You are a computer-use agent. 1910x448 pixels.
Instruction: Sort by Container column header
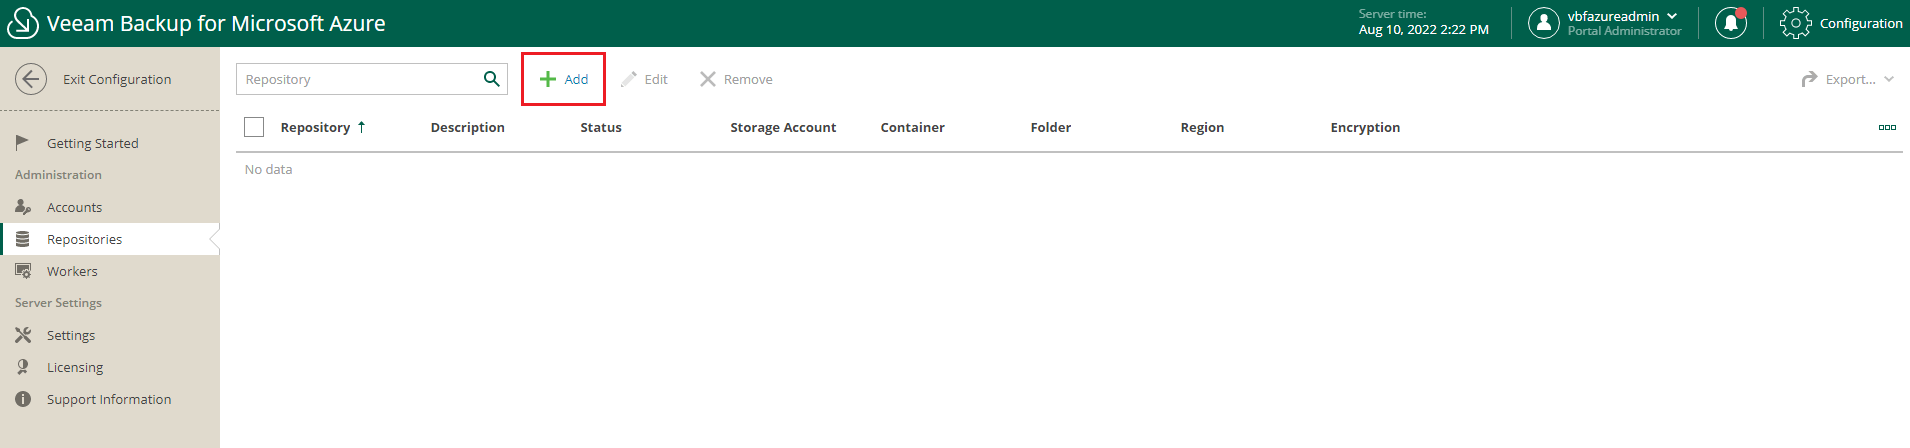[x=913, y=127]
